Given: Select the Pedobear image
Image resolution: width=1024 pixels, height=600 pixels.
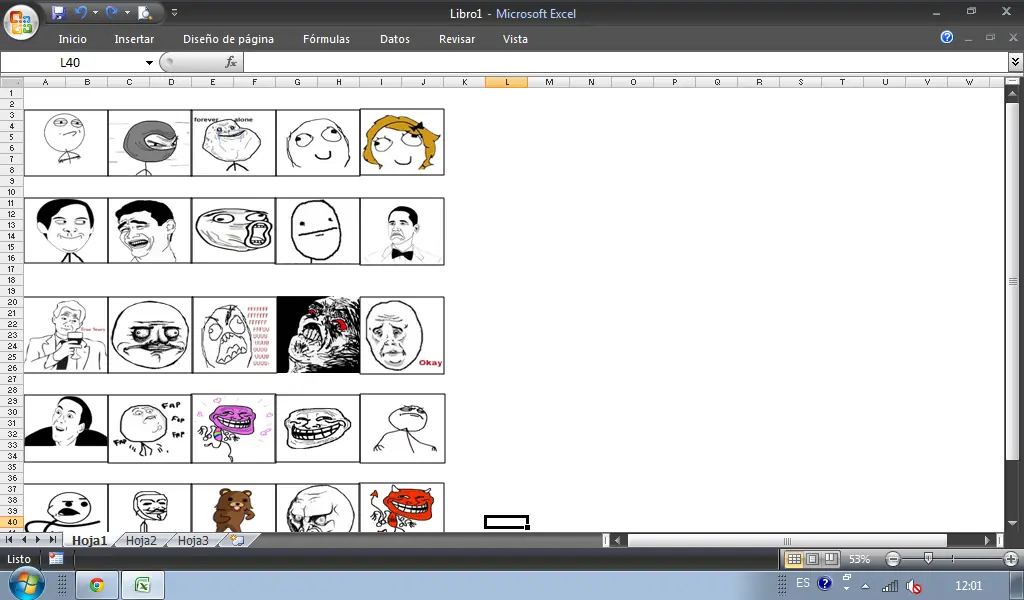Looking at the screenshot, I should coord(234,508).
